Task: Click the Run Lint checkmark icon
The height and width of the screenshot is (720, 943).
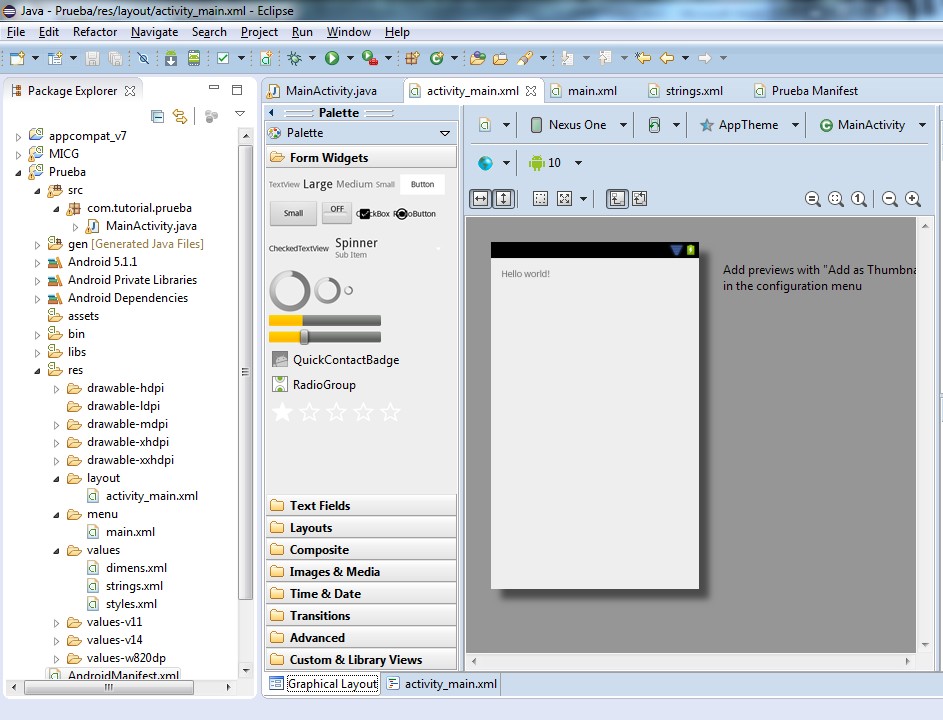Action: click(x=223, y=58)
